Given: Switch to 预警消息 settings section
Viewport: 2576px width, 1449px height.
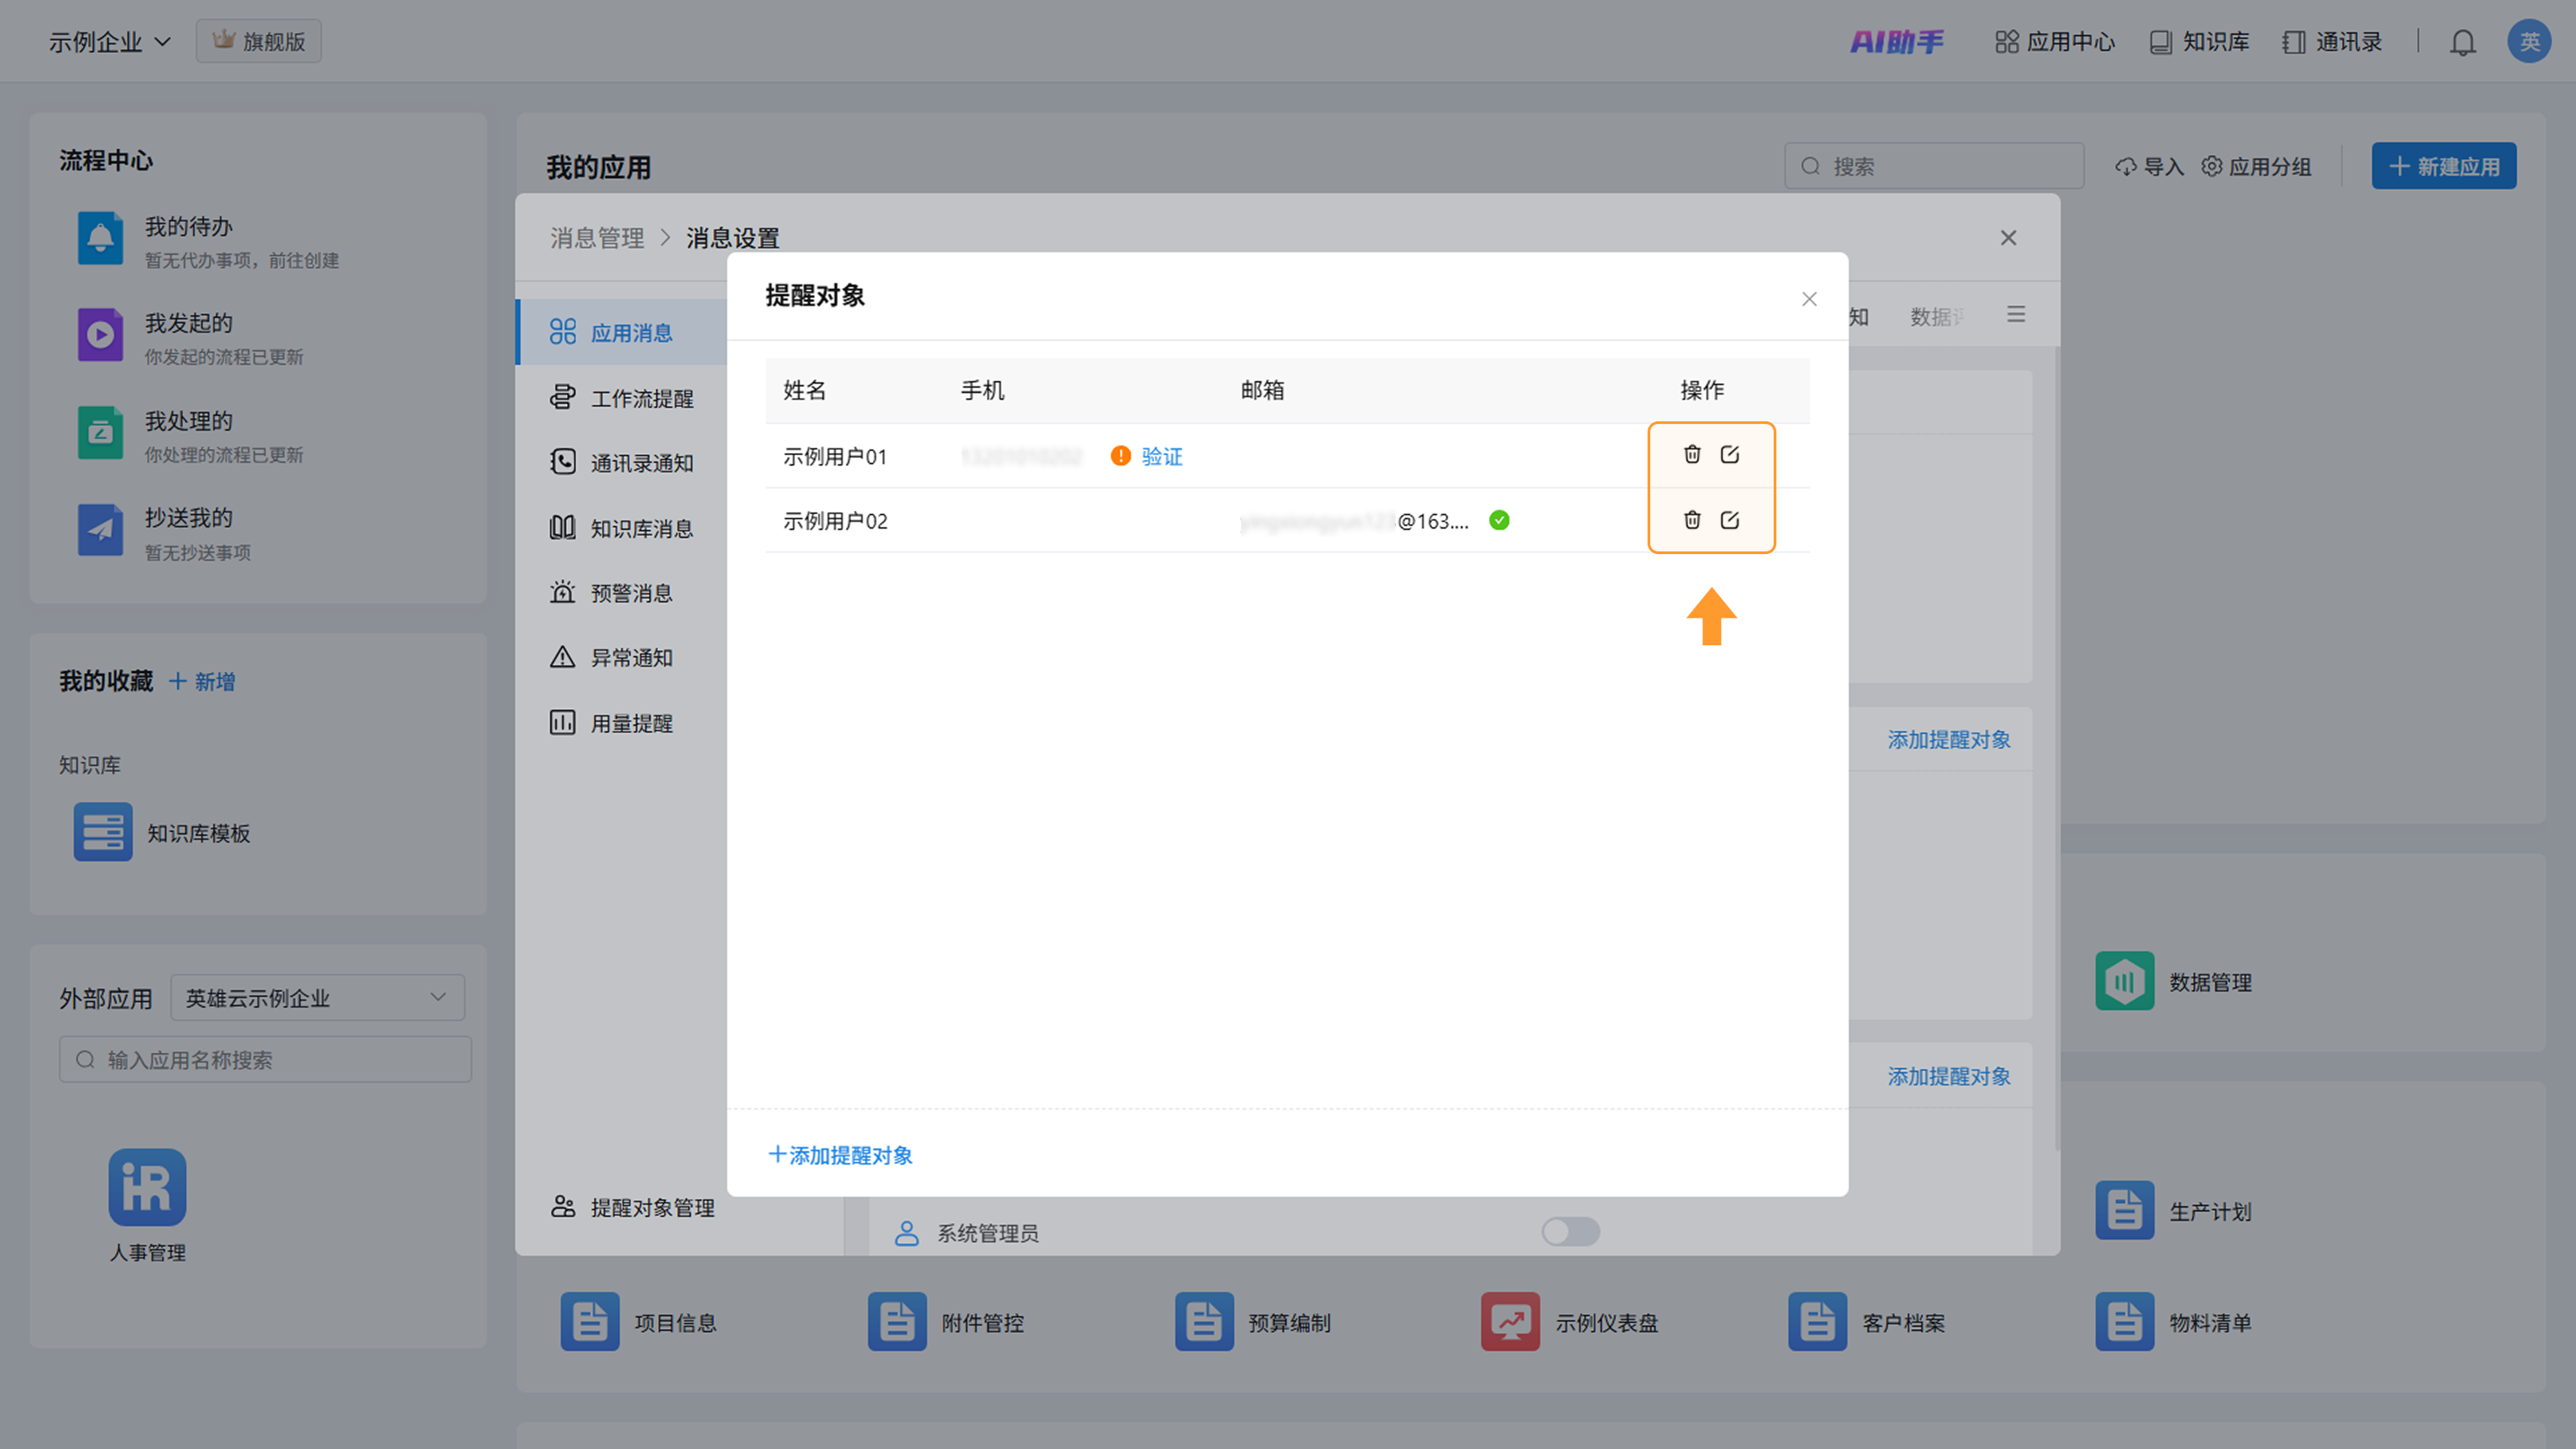Looking at the screenshot, I should tap(631, 593).
